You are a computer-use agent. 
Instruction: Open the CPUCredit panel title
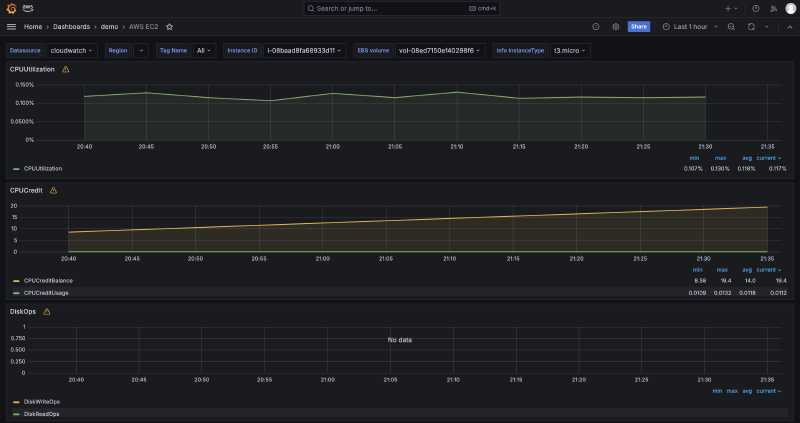(x=26, y=190)
